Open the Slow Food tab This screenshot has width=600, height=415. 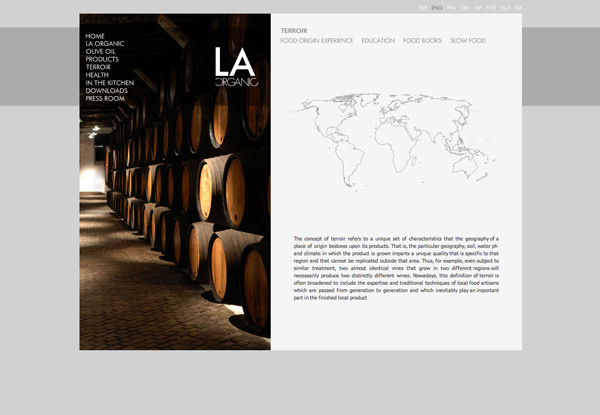pos(468,41)
